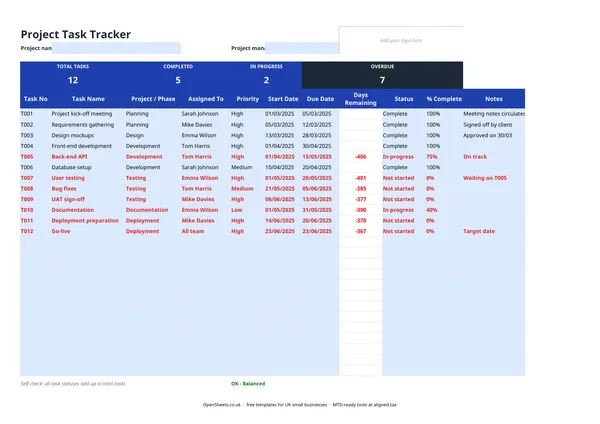
Task: Open the OpenSheets.co.uk footer link
Action: tap(222, 404)
